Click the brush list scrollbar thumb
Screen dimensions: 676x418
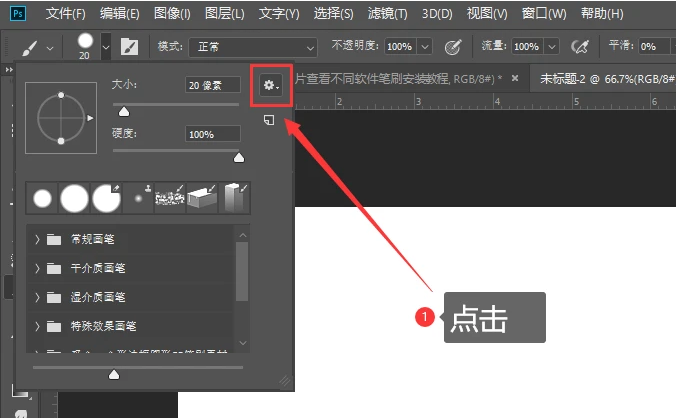tap(242, 271)
